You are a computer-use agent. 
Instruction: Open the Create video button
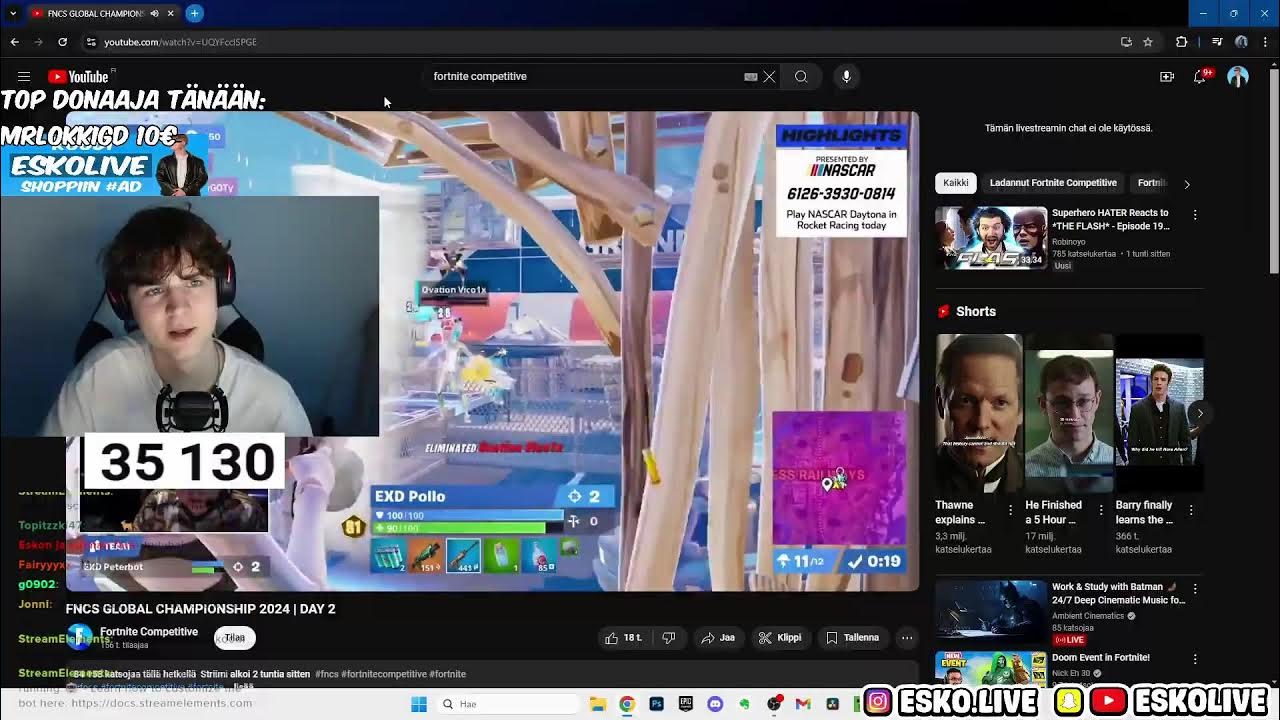pyautogui.click(x=1167, y=76)
